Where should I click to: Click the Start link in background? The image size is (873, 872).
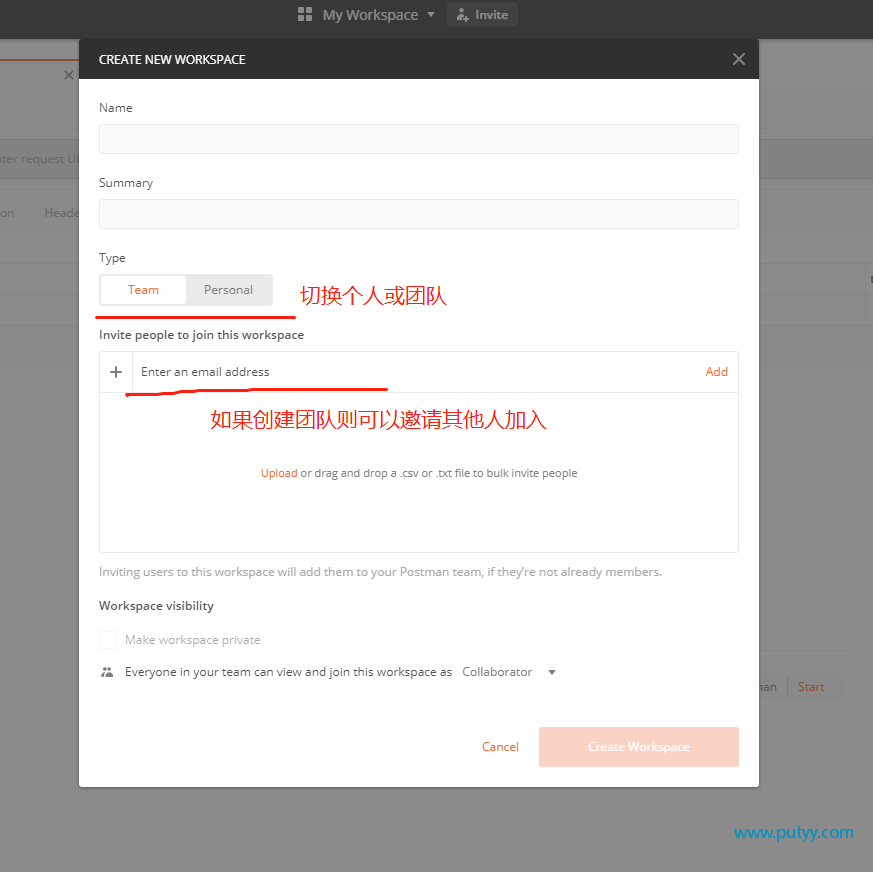pyautogui.click(x=811, y=687)
